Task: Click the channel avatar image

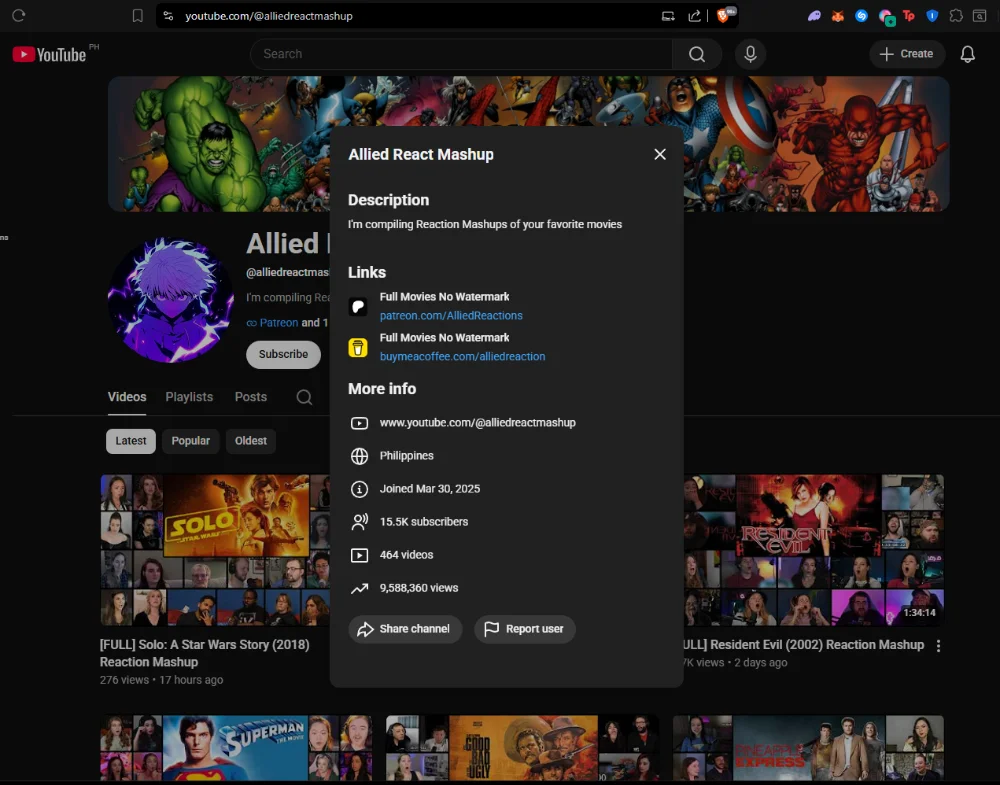Action: (170, 300)
